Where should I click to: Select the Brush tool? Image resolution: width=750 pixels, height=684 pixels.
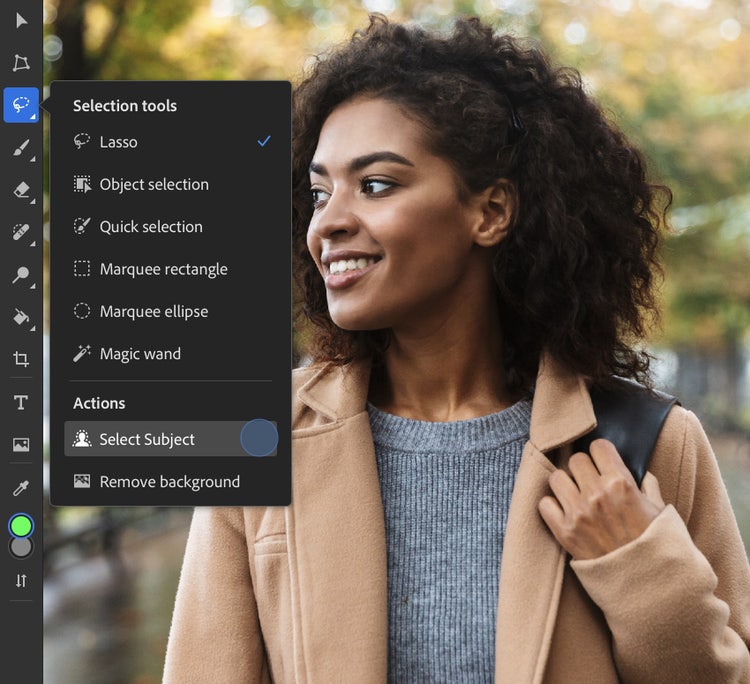(21, 148)
